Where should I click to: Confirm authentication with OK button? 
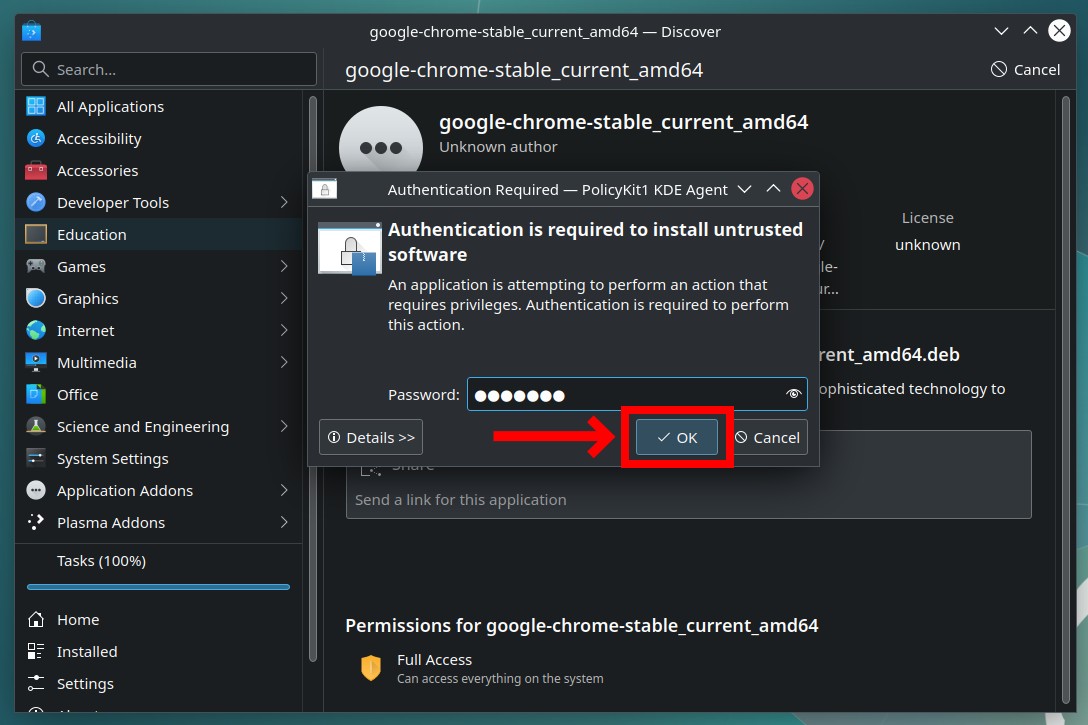pyautogui.click(x=677, y=437)
